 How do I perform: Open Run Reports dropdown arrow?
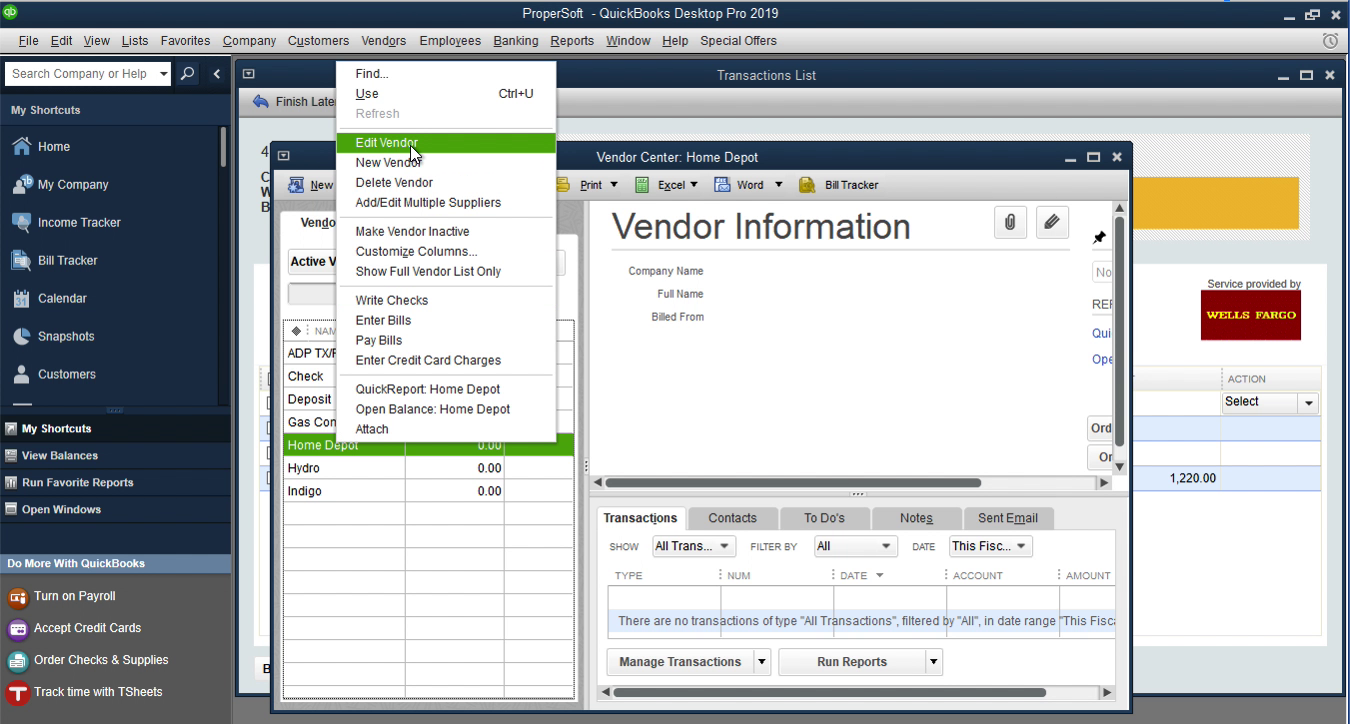934,662
